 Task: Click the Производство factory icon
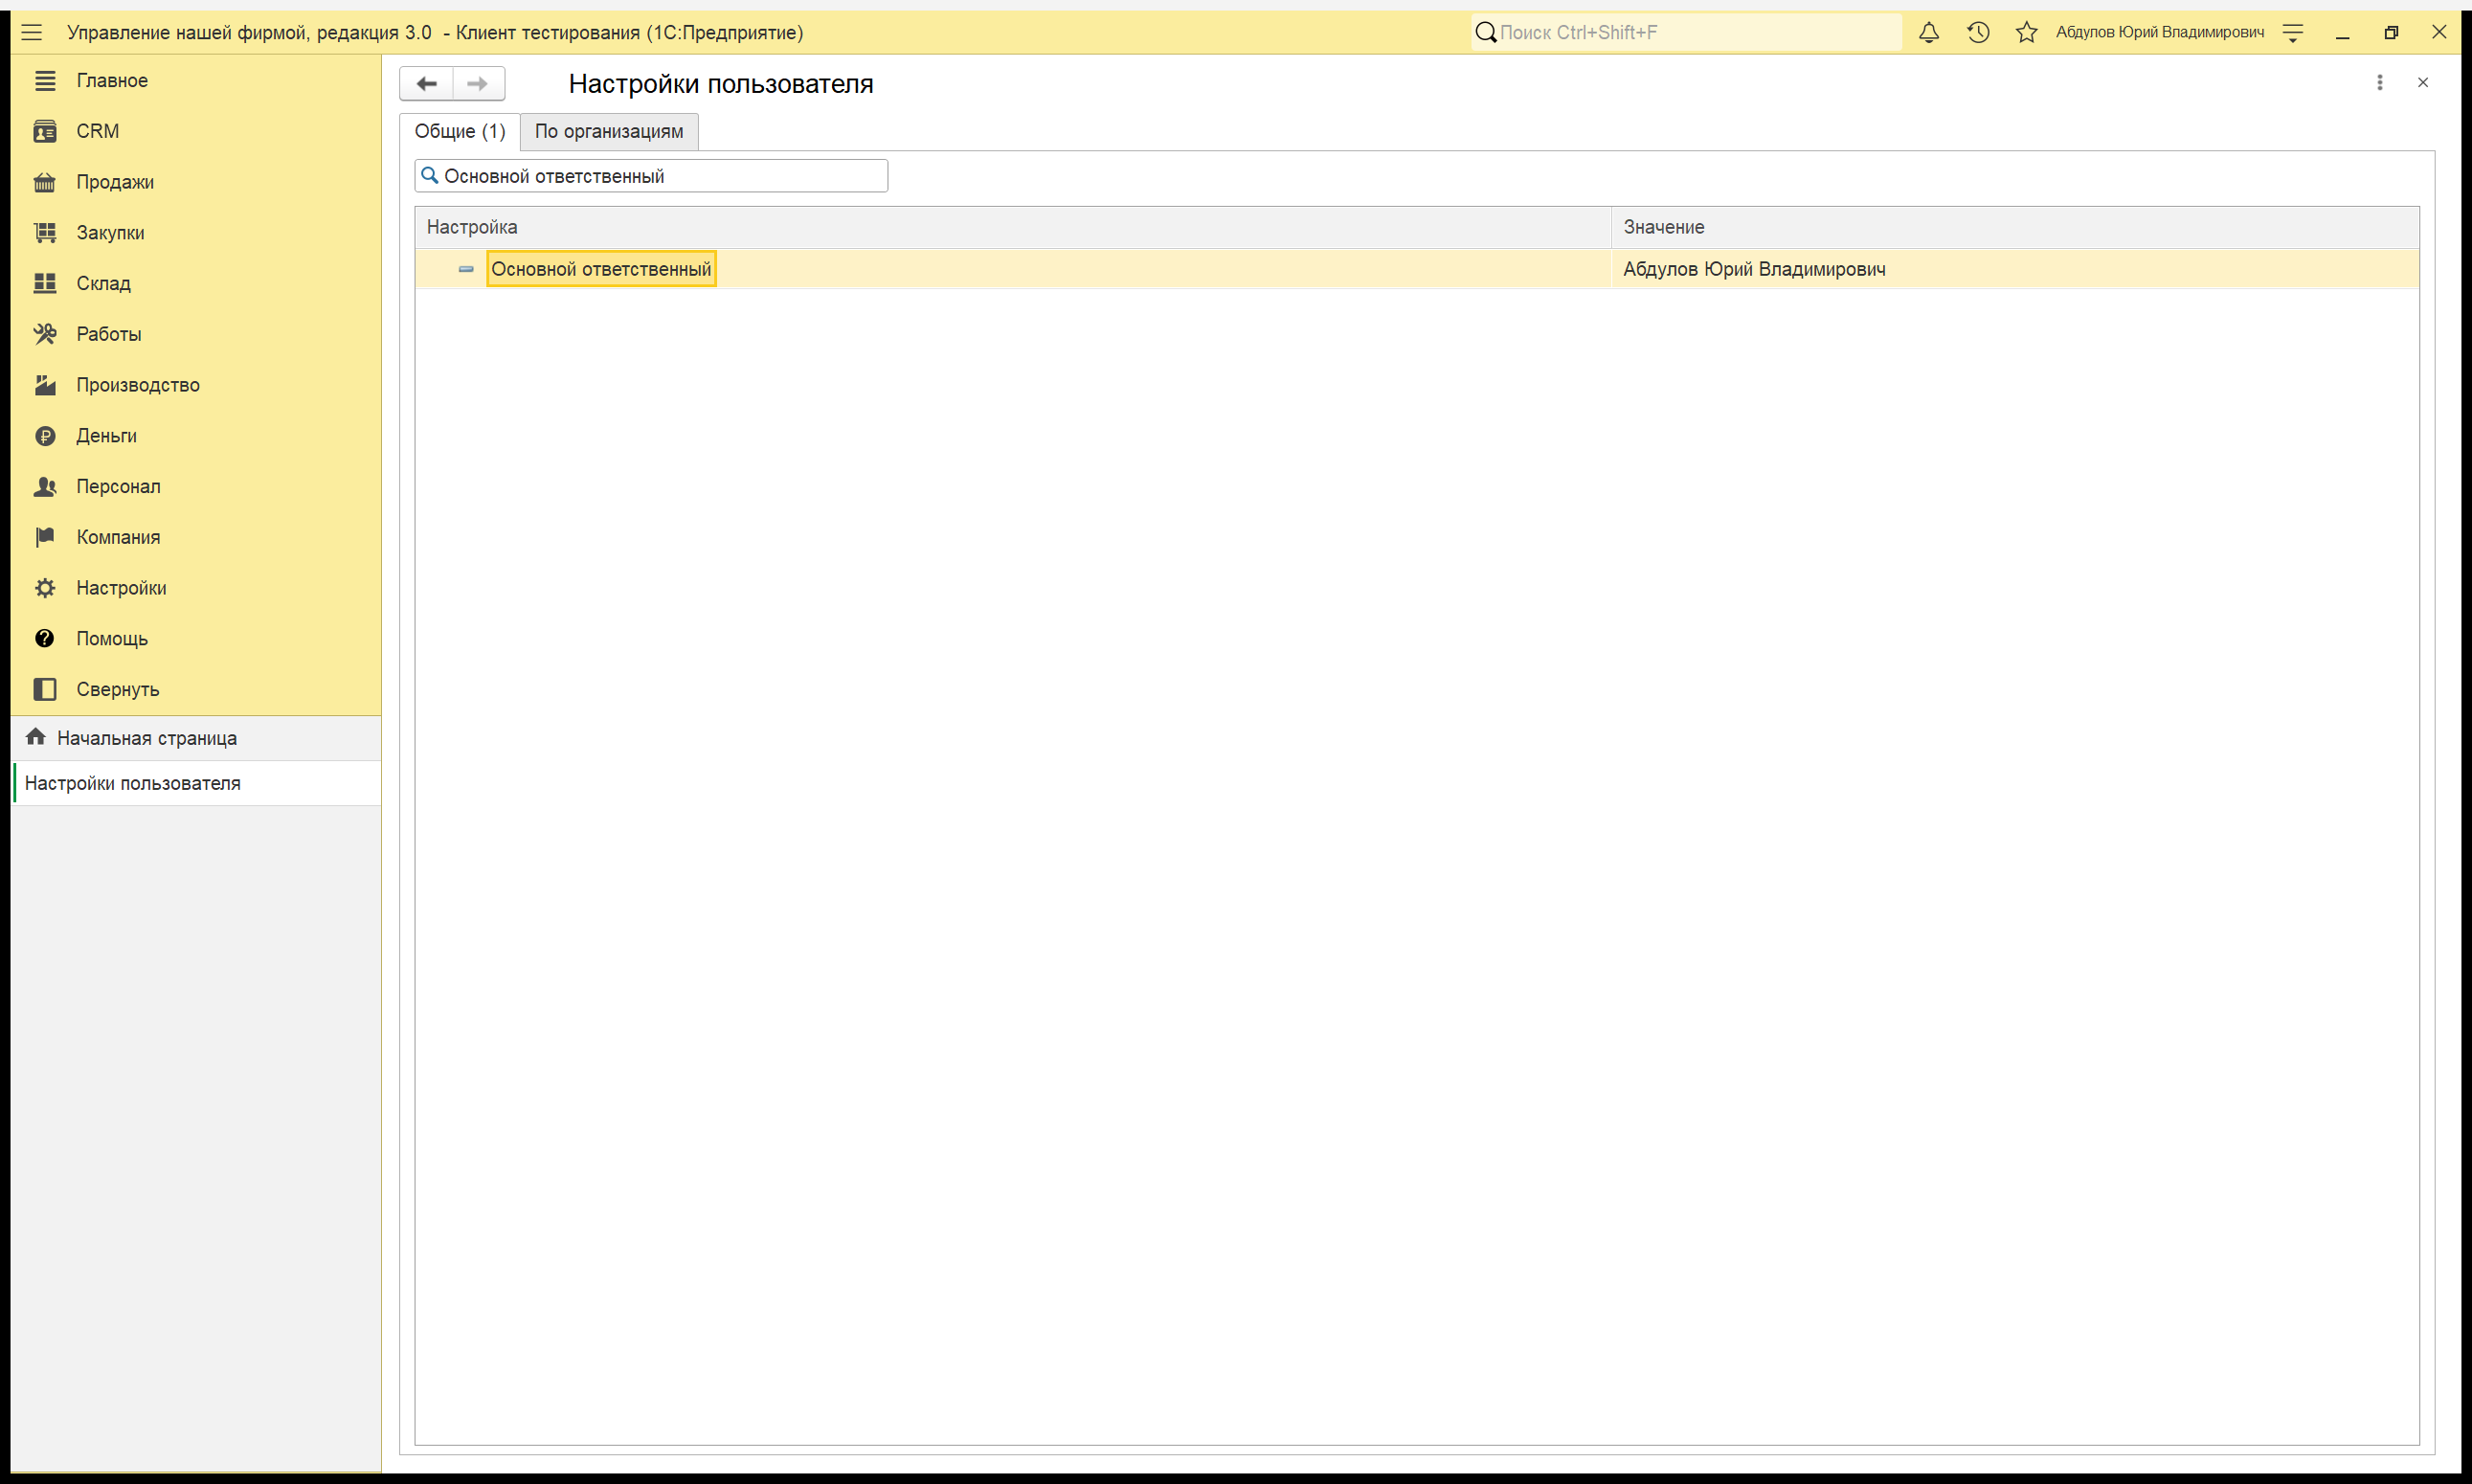click(x=45, y=385)
